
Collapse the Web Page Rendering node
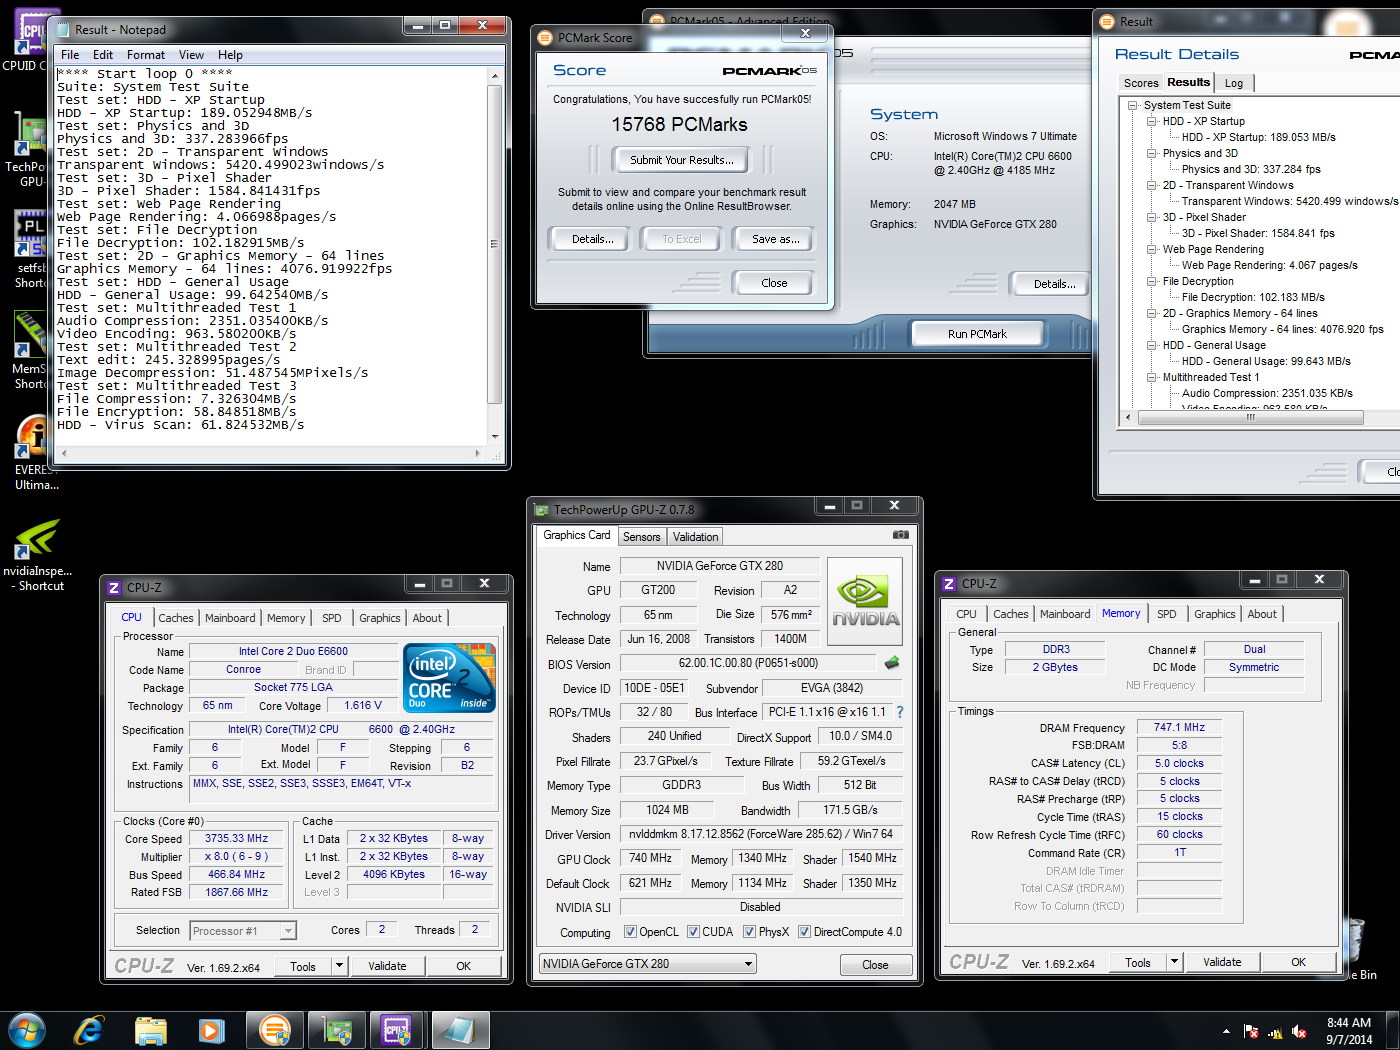coord(1151,249)
